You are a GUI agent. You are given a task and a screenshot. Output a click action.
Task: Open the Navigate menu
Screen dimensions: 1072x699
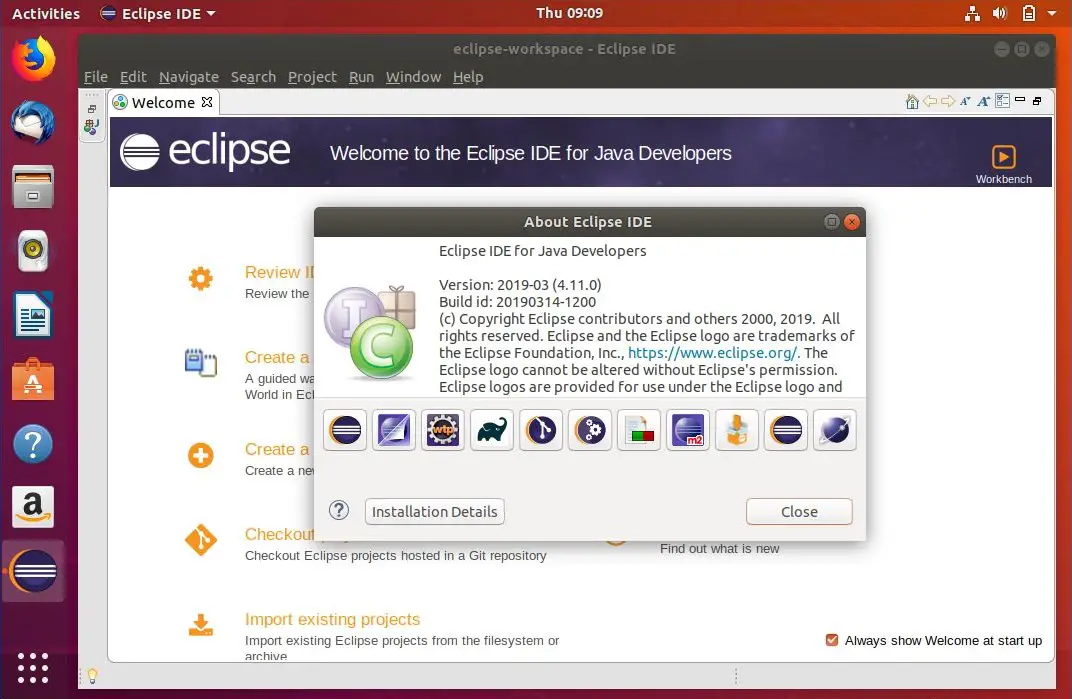[x=189, y=77]
